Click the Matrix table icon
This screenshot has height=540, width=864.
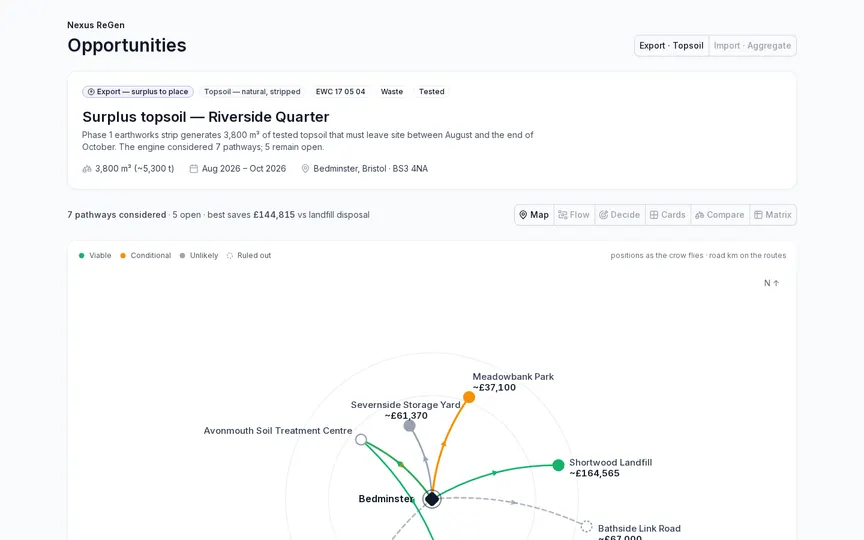click(758, 215)
